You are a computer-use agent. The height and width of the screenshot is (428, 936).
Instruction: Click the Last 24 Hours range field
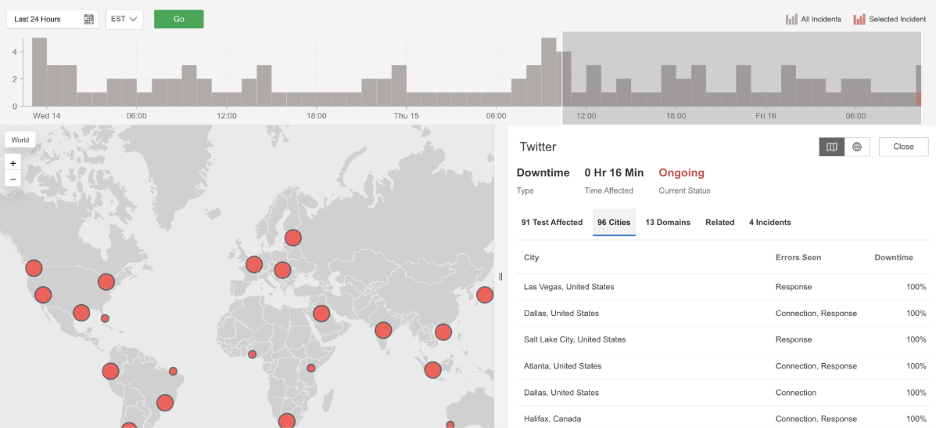point(53,19)
